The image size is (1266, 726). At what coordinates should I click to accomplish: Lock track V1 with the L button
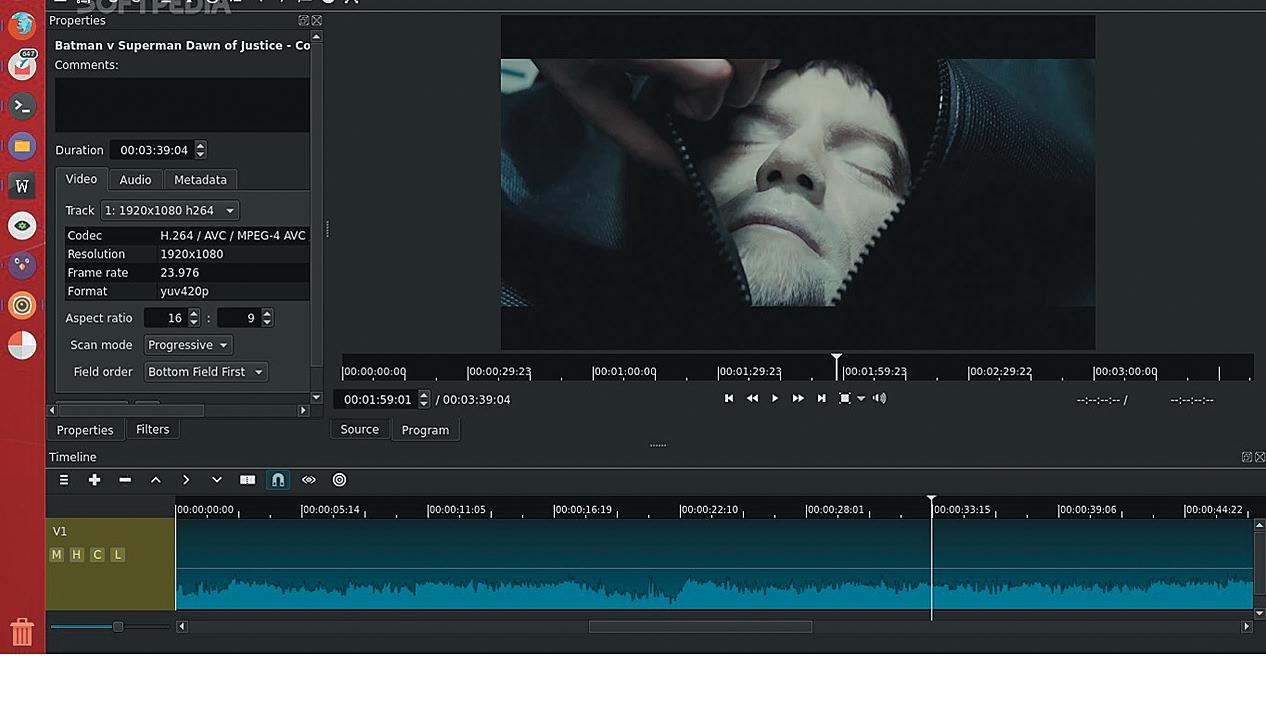click(118, 555)
